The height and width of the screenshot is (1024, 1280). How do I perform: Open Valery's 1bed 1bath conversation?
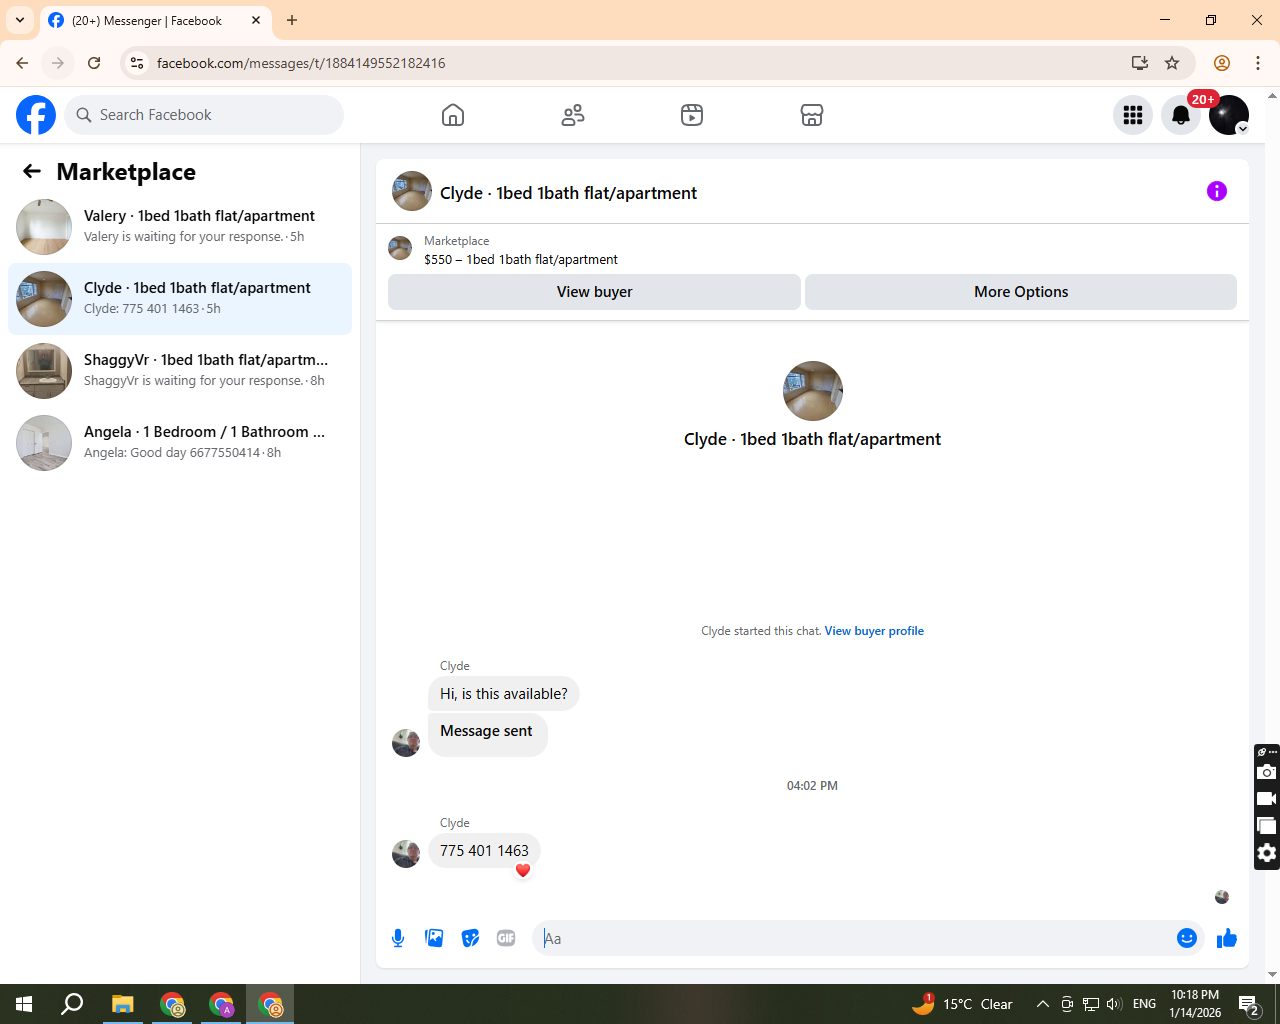180,227
